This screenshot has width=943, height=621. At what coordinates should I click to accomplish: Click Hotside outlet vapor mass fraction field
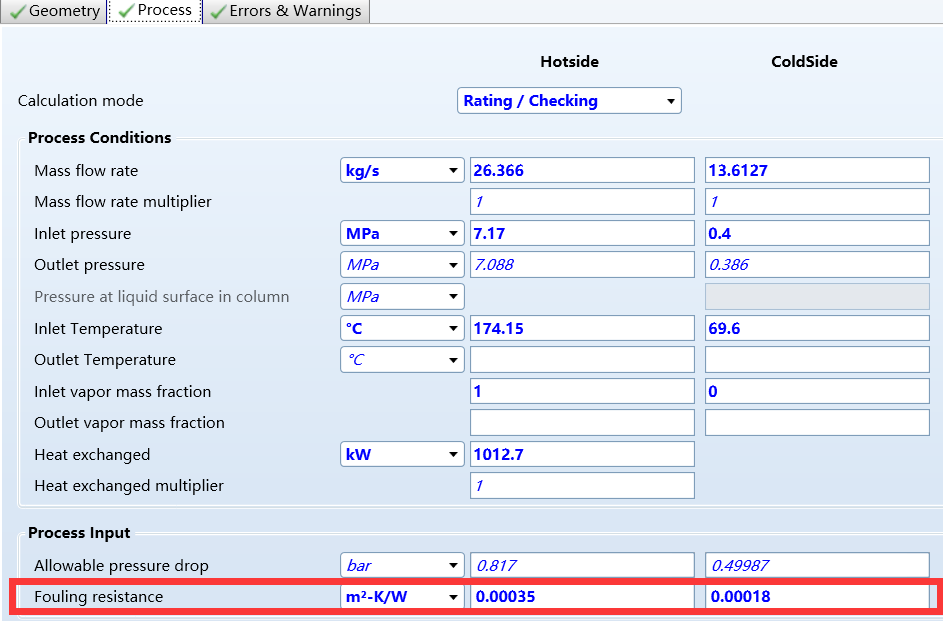(x=582, y=423)
